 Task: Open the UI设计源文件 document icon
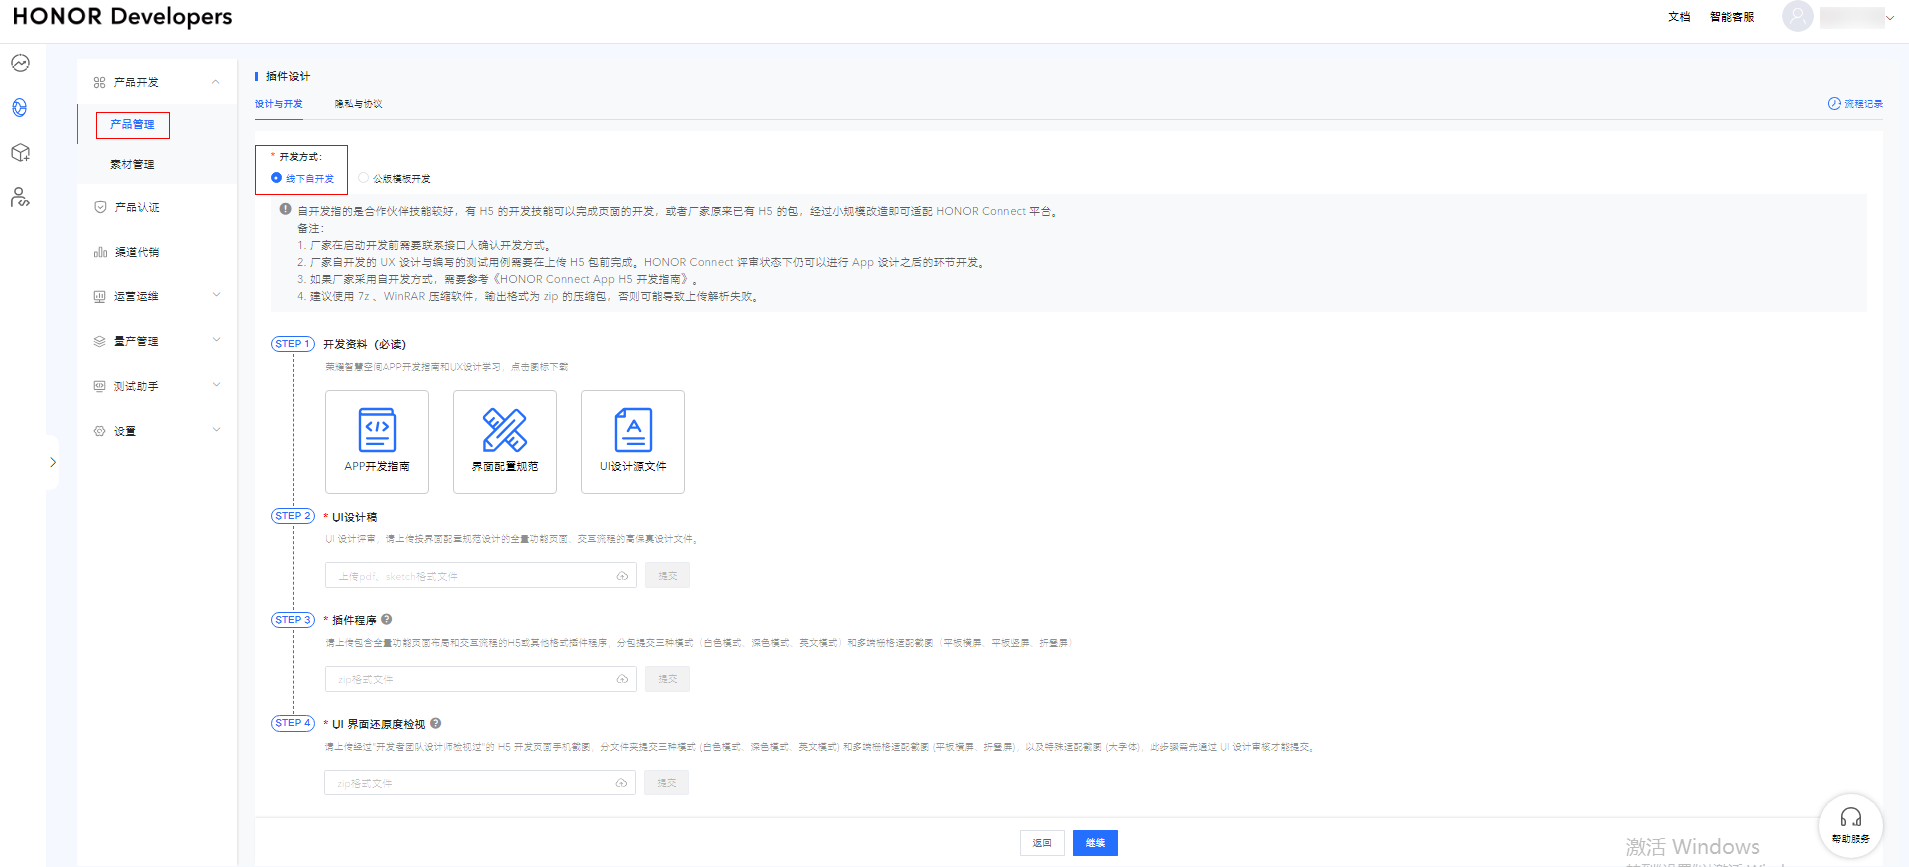coord(633,431)
